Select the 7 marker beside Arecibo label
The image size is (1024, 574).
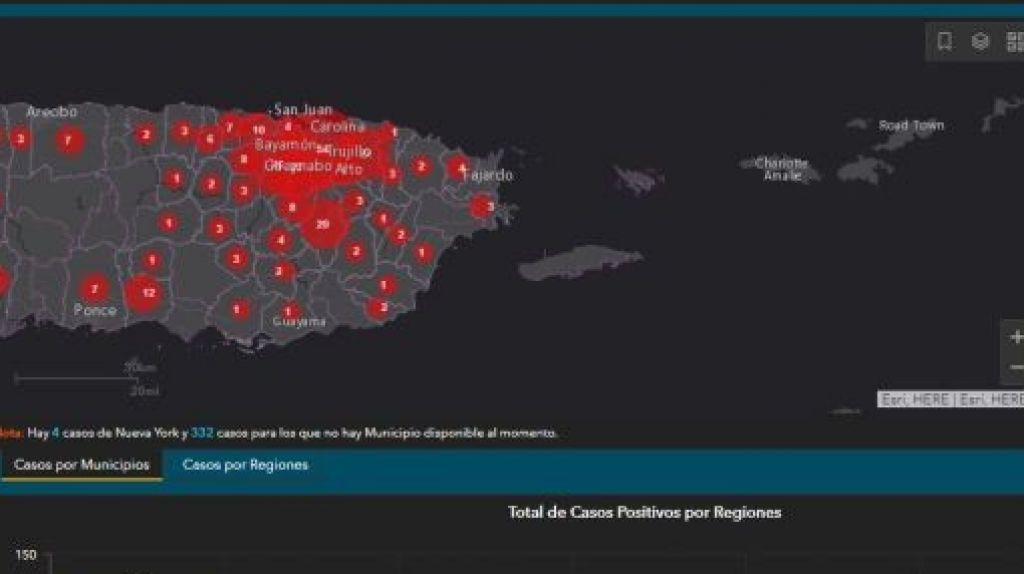pyautogui.click(x=68, y=140)
